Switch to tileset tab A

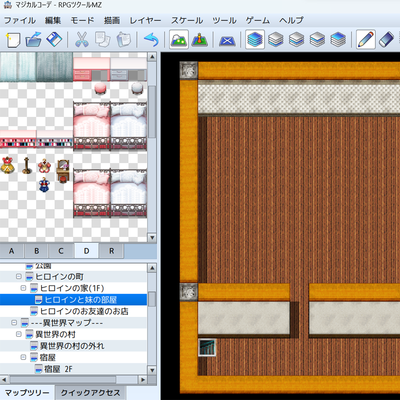(12, 251)
